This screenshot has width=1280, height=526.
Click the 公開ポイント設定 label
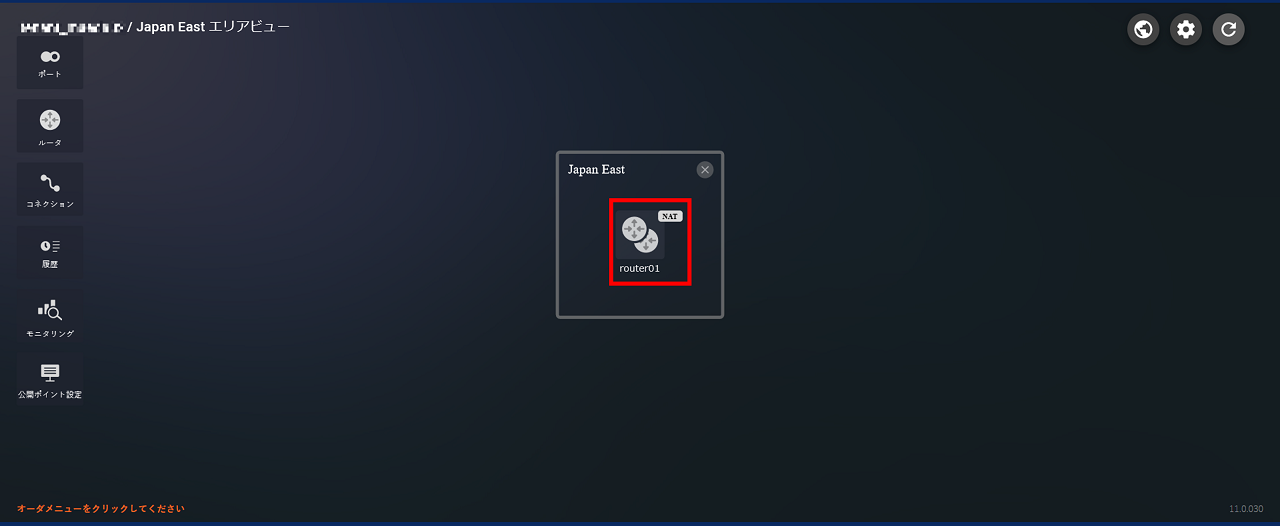(50, 395)
